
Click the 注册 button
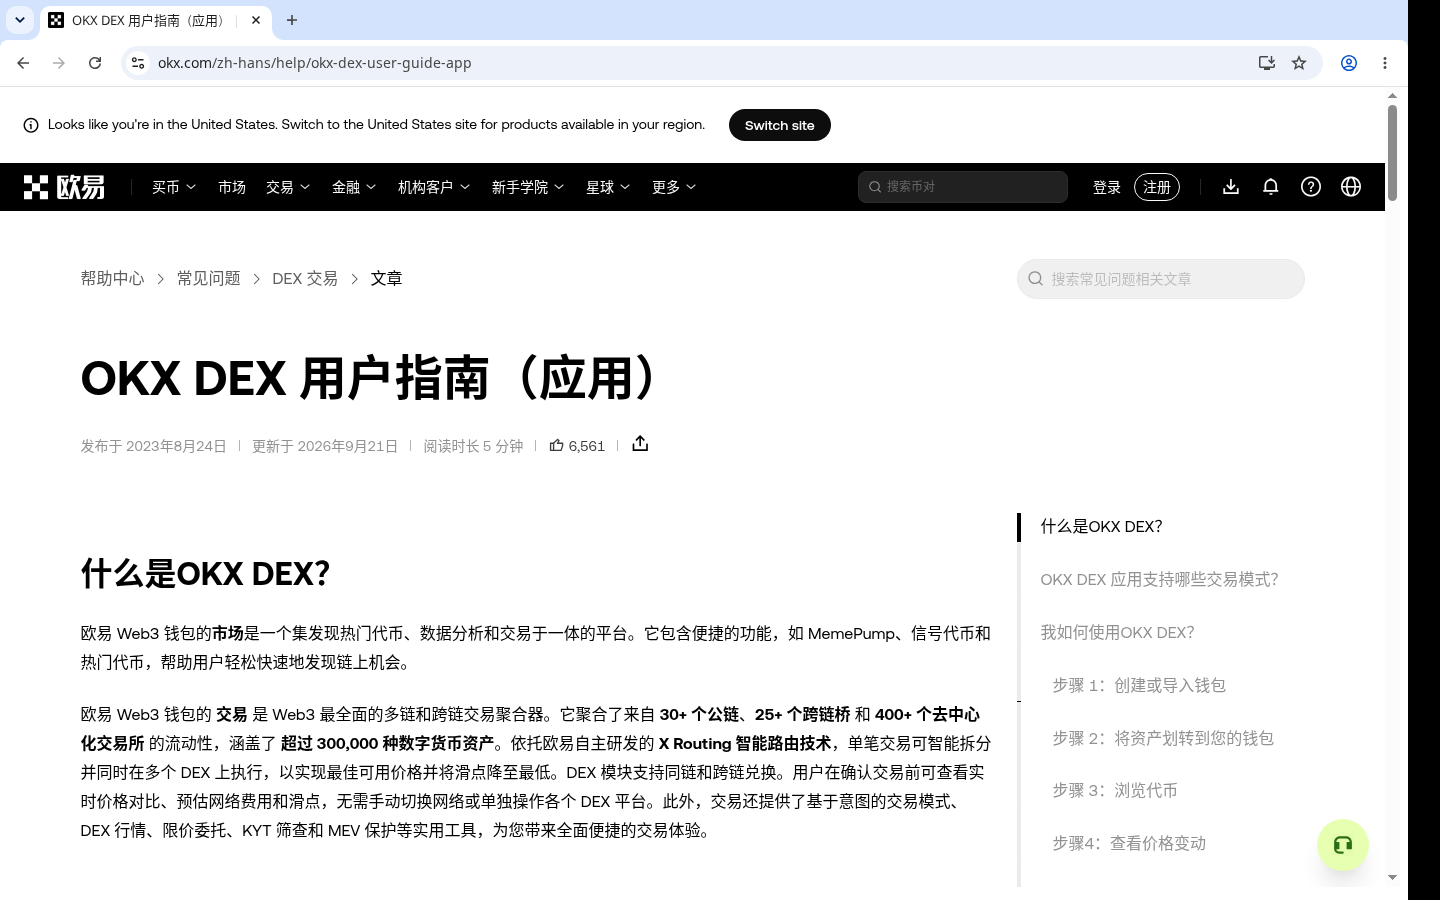click(1157, 187)
